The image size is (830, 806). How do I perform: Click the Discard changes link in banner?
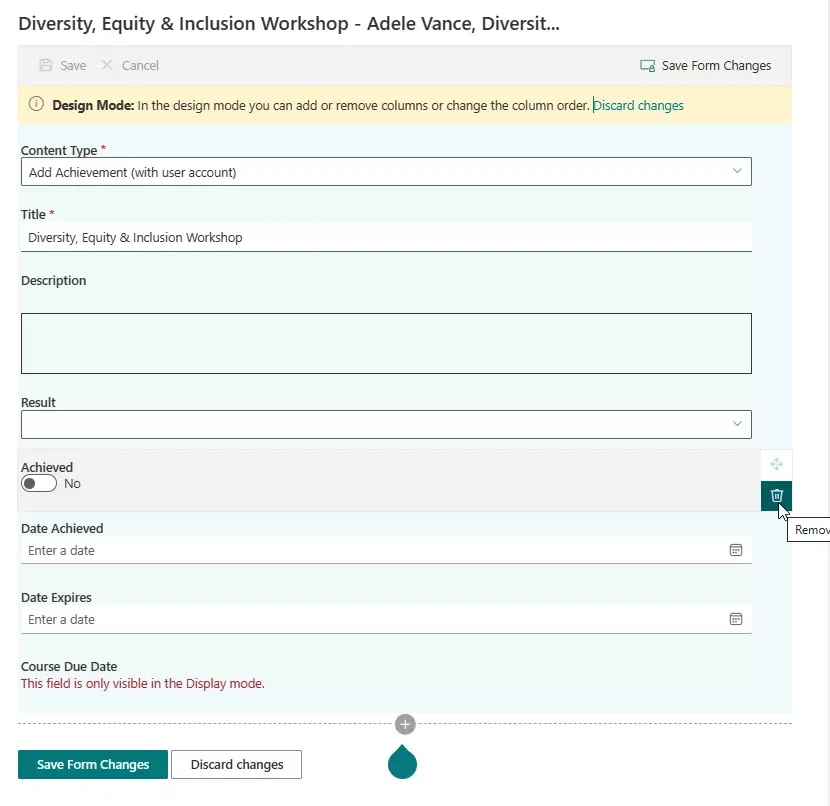point(639,105)
